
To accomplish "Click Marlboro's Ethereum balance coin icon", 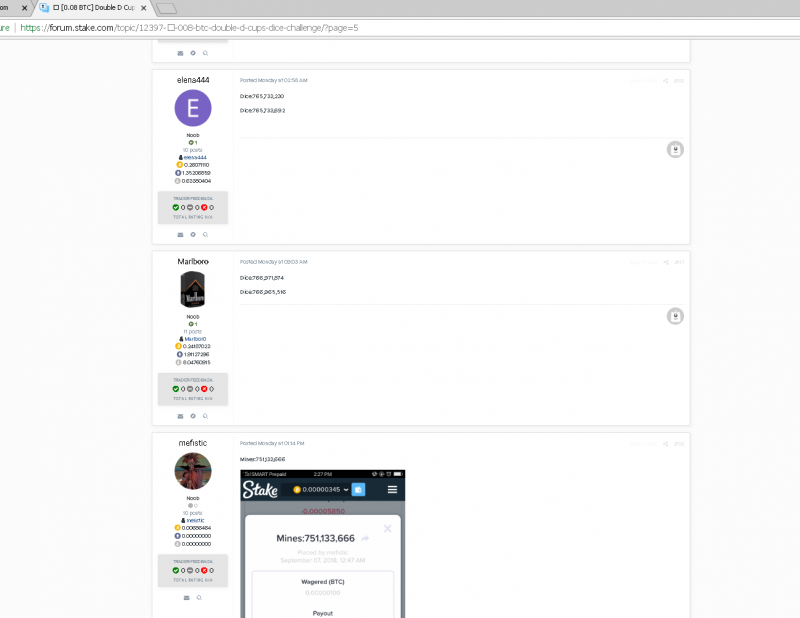I will 180,354.
